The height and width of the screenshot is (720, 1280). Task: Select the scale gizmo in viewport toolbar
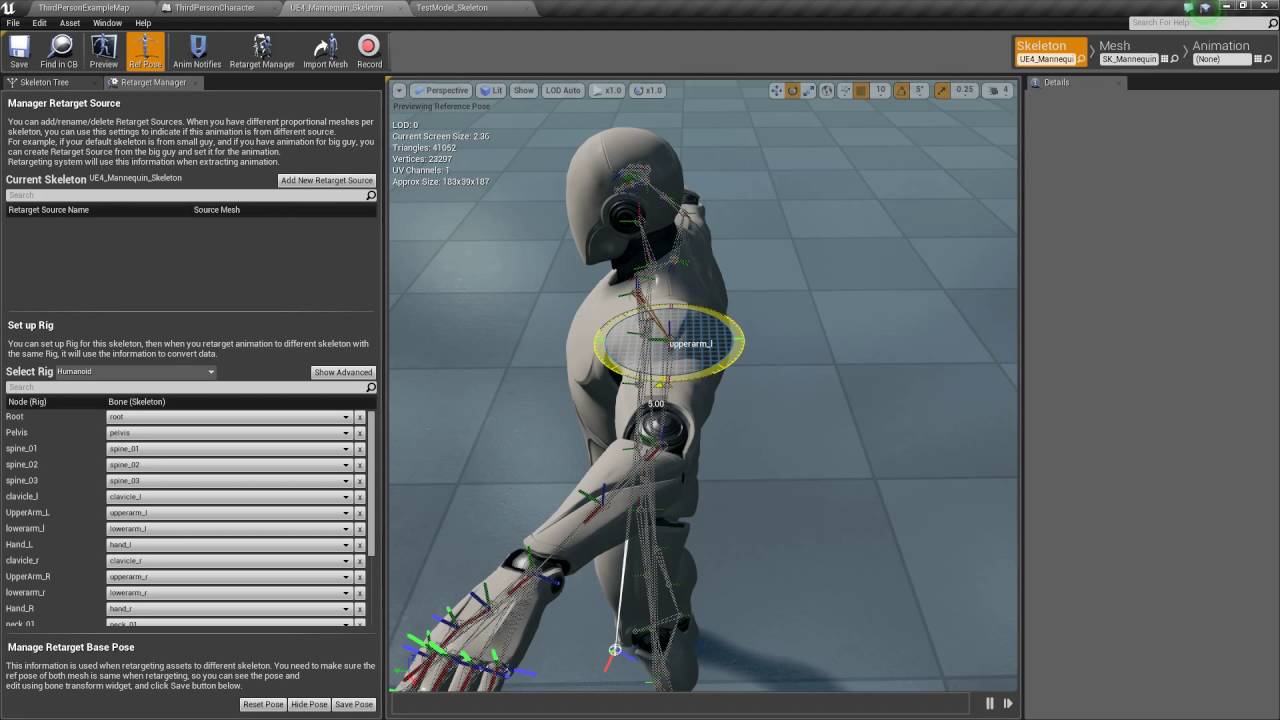[x=809, y=90]
